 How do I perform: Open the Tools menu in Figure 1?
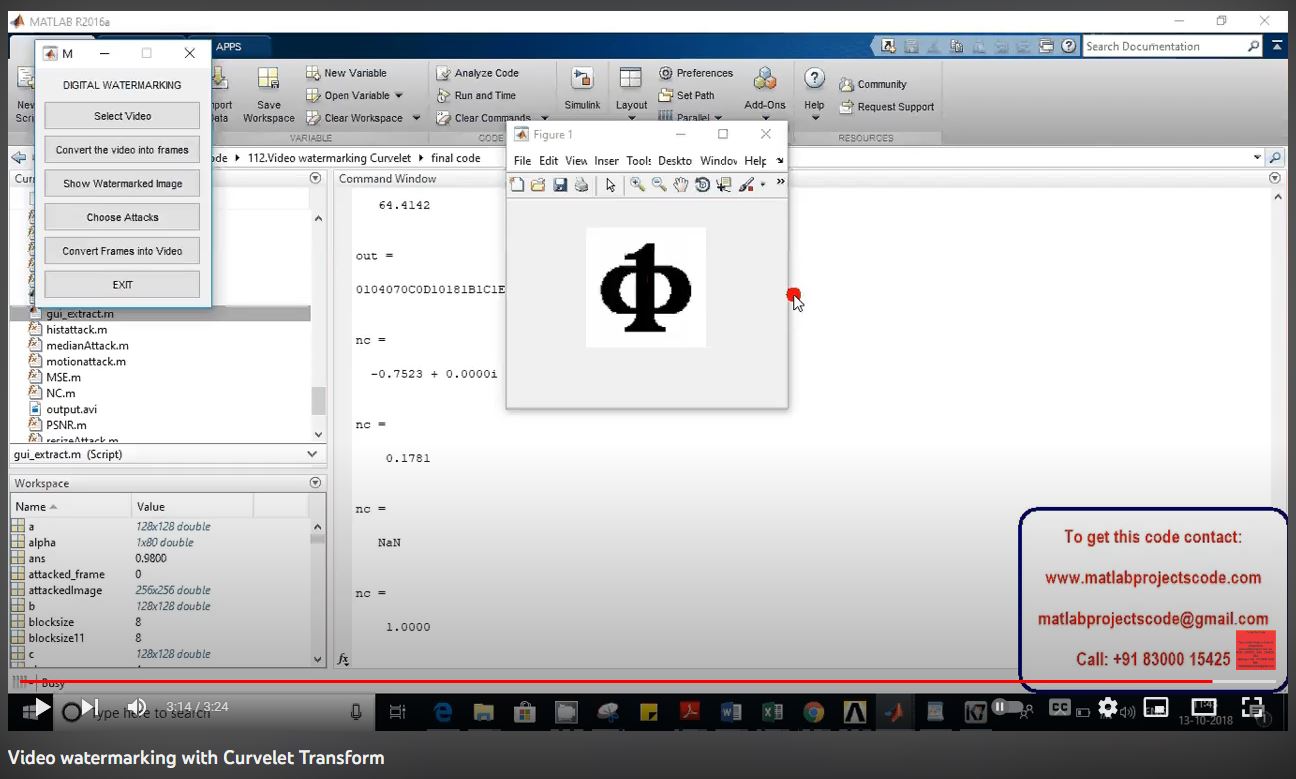click(x=638, y=161)
